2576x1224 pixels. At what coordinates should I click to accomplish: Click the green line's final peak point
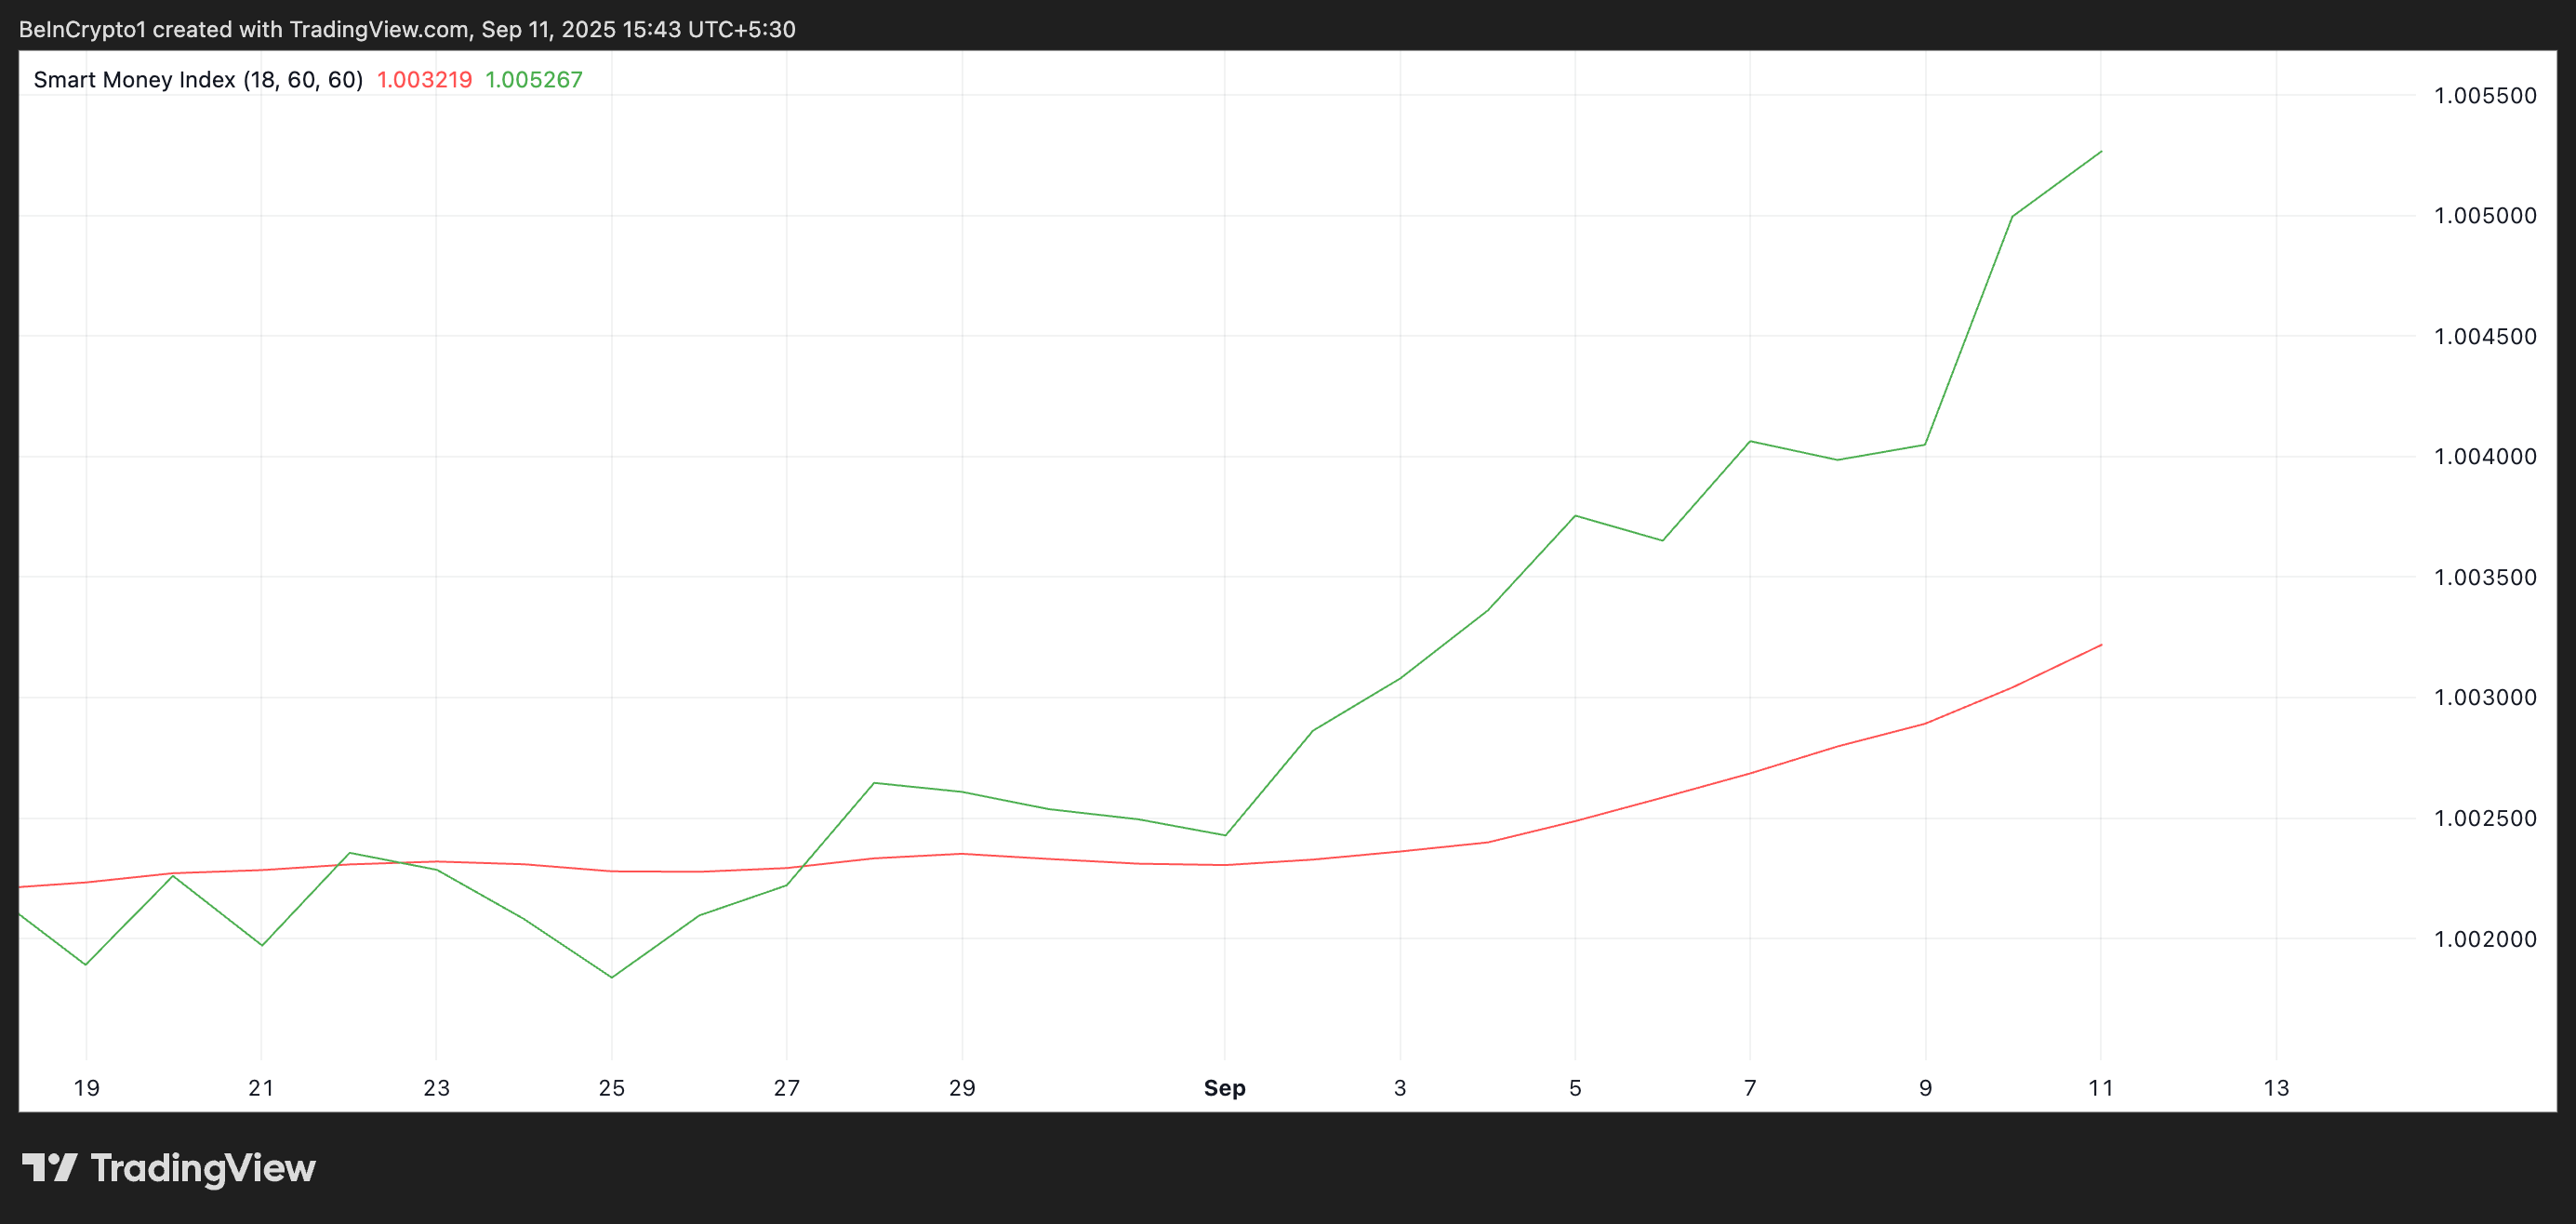click(x=2101, y=152)
